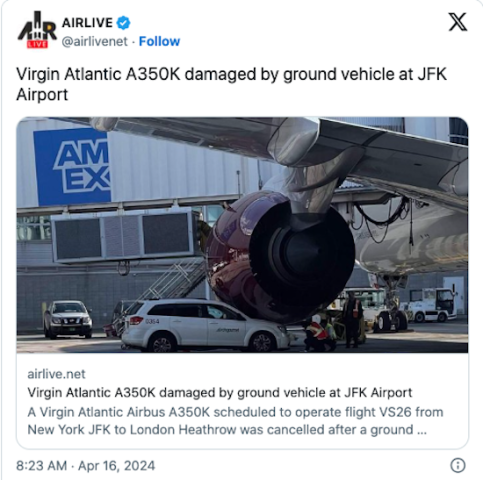Follow the AIRLIVE account

pyautogui.click(x=159, y=41)
